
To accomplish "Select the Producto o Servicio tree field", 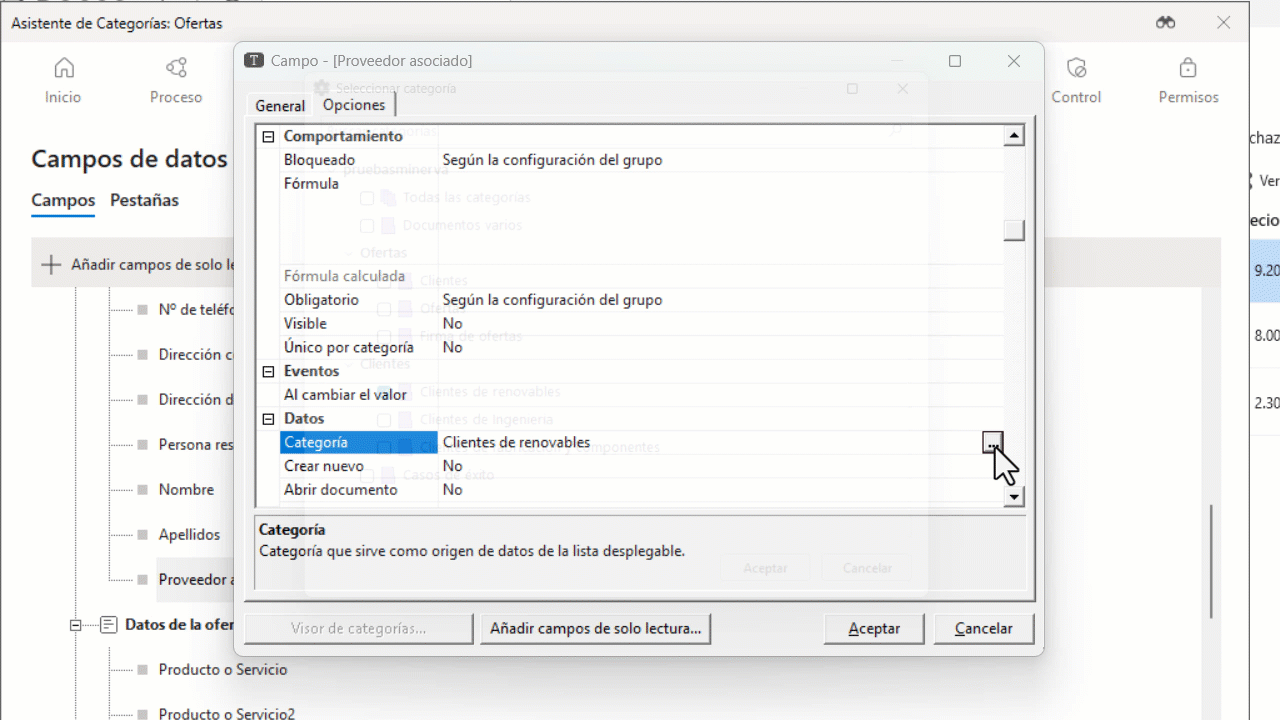I will pyautogui.click(x=222, y=670).
